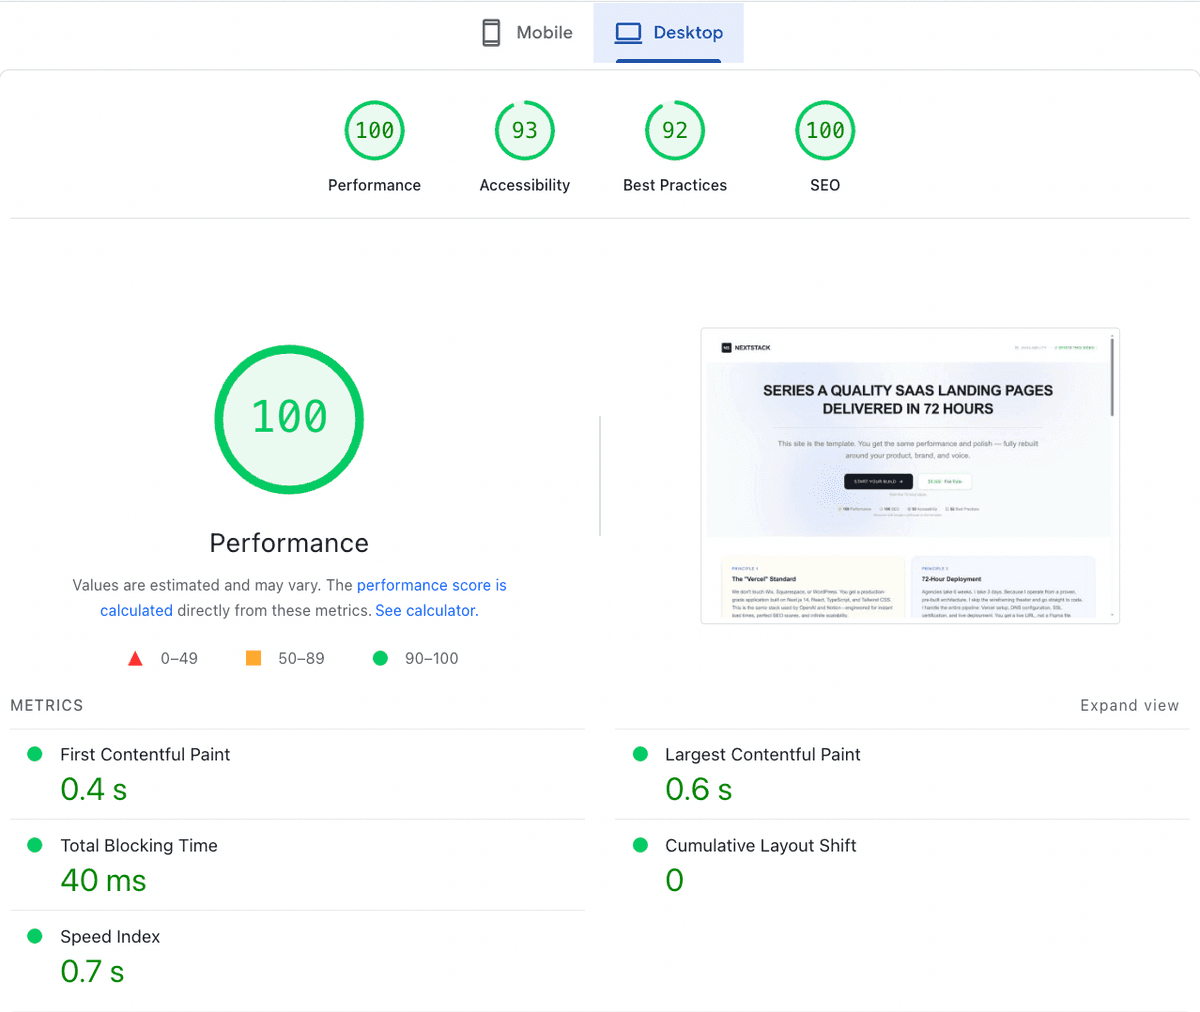Click the red triangle 0-49 legend icon
The image size is (1200, 1012).
tap(135, 658)
